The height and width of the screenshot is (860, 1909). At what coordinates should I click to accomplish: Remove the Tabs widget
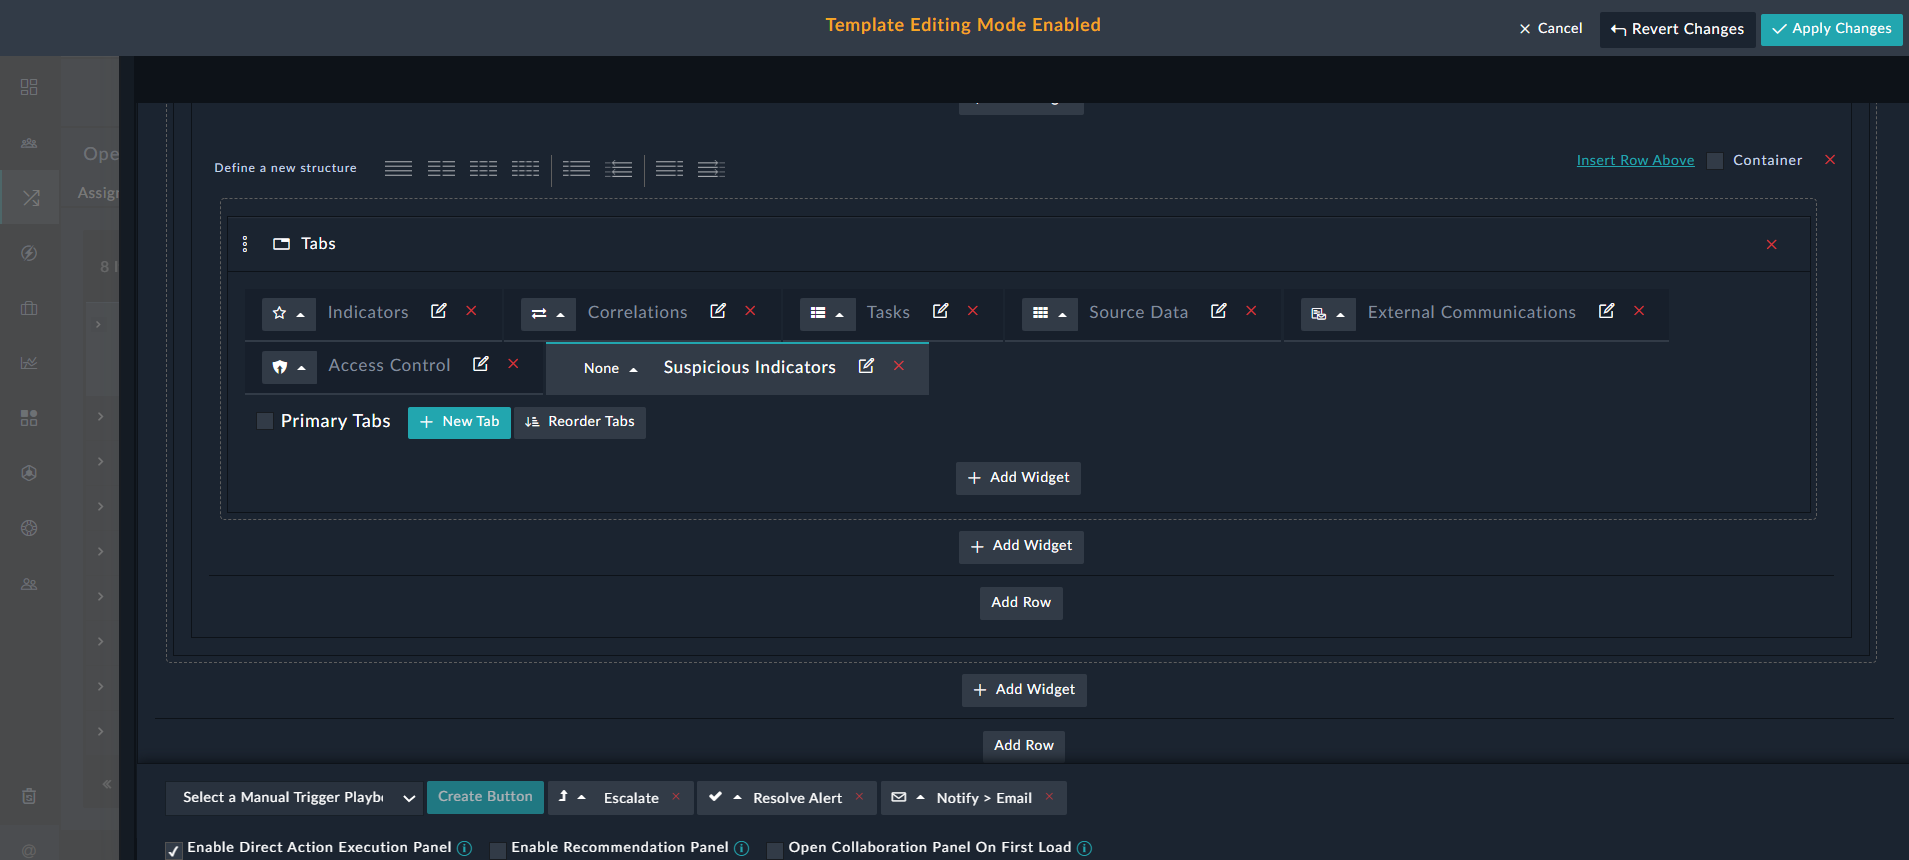point(1771,245)
